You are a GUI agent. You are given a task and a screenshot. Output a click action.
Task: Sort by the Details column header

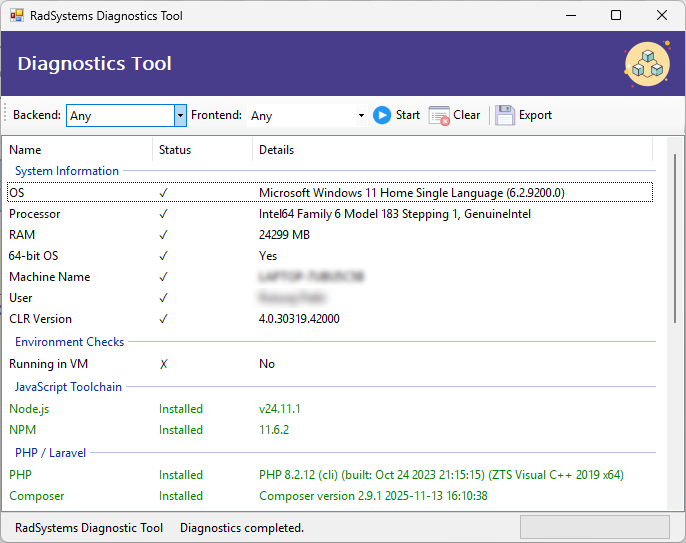pyautogui.click(x=452, y=150)
